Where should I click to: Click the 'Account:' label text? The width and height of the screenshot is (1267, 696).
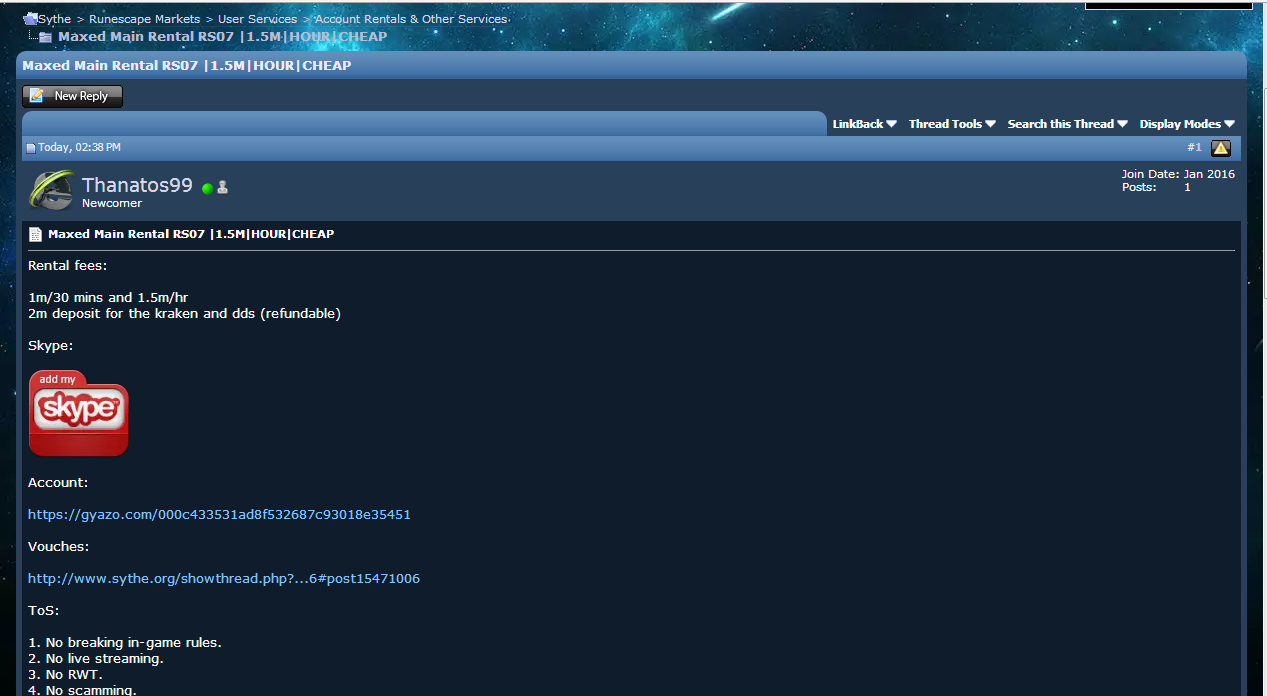(x=58, y=483)
